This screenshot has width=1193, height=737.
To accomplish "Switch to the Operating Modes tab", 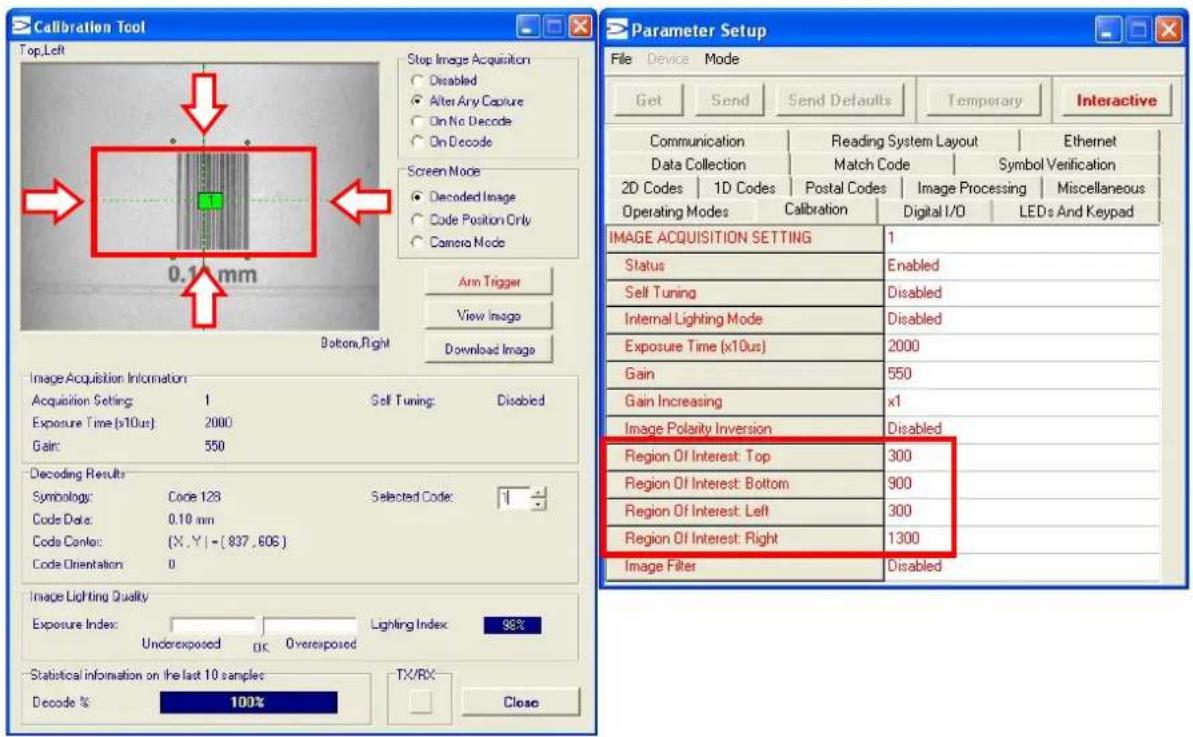I will coord(675,211).
